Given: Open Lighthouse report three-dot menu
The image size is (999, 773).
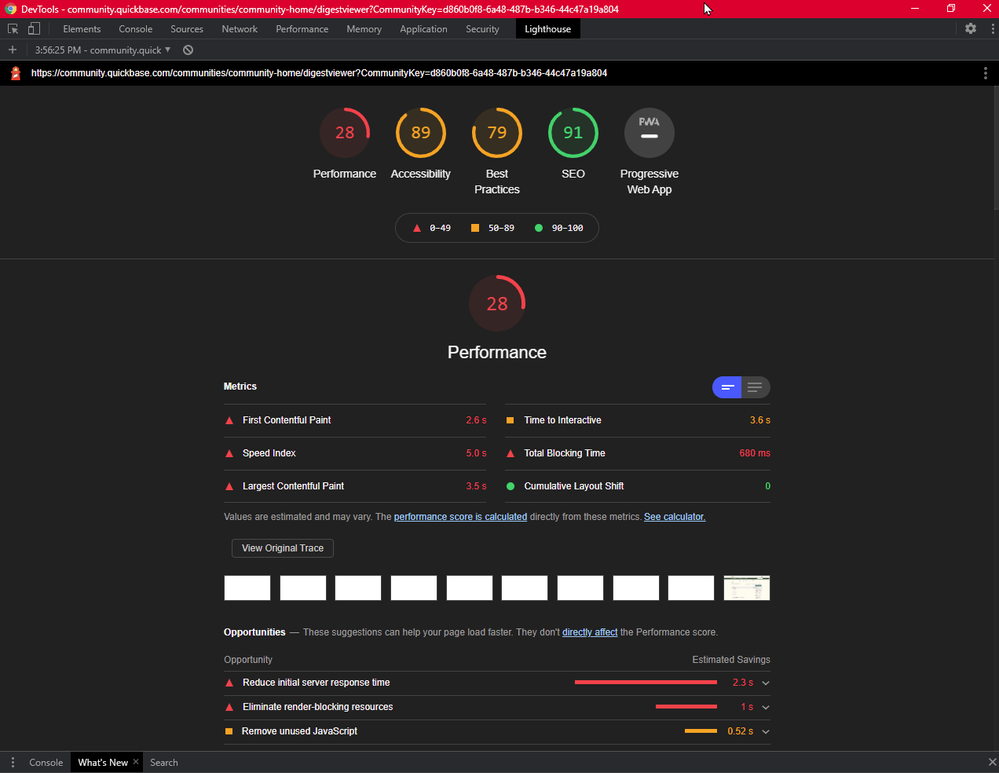Looking at the screenshot, I should point(985,73).
